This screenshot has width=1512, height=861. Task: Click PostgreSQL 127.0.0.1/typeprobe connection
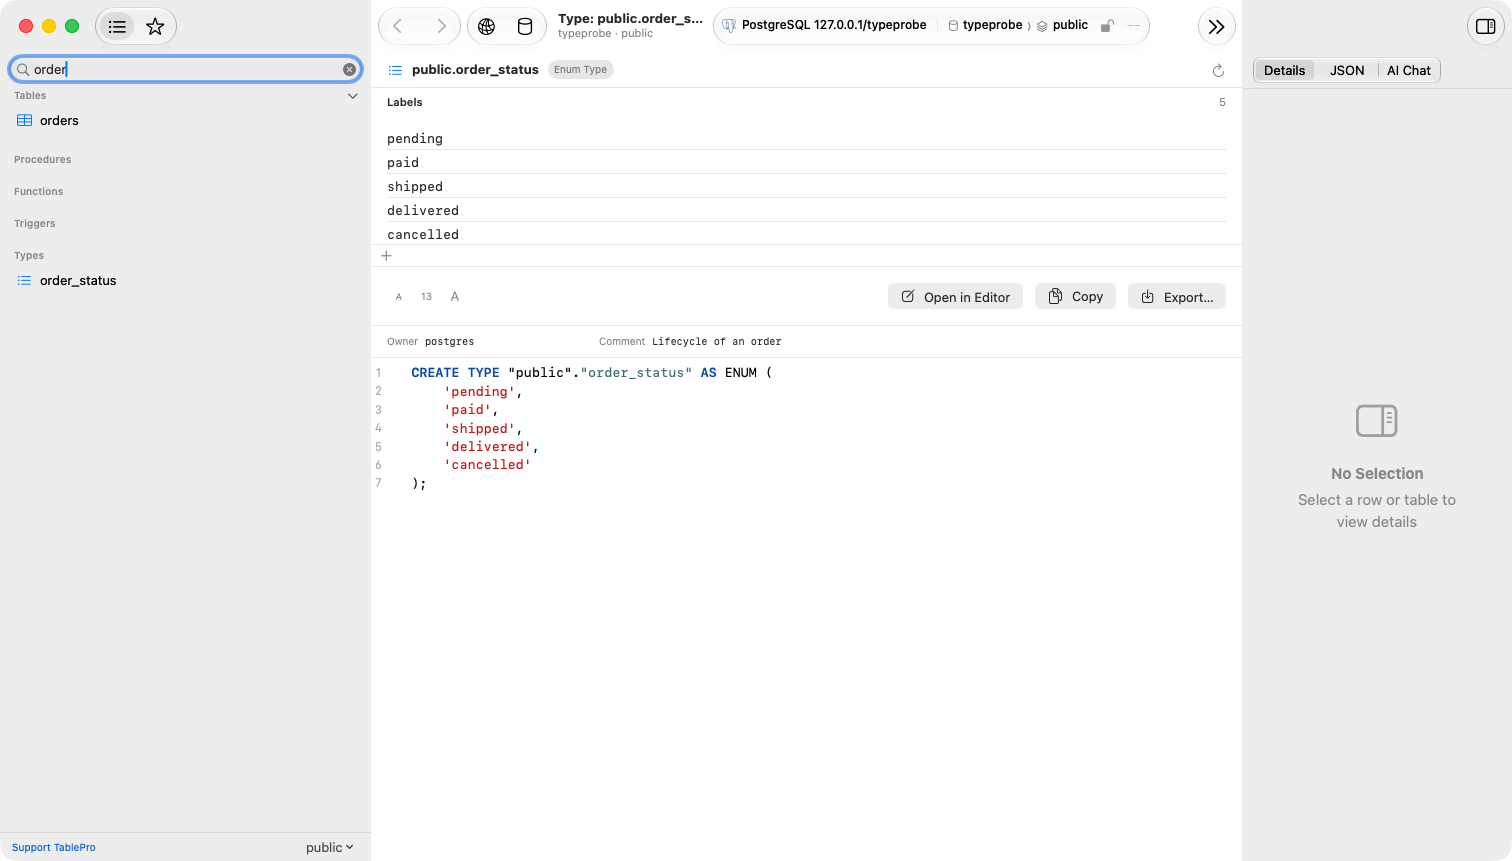click(x=825, y=25)
